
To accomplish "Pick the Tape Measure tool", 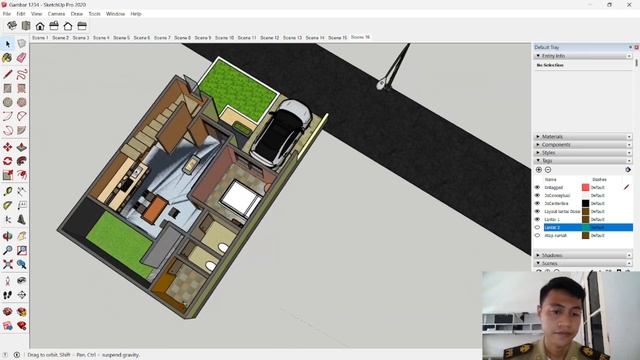I will pyautogui.click(x=7, y=191).
